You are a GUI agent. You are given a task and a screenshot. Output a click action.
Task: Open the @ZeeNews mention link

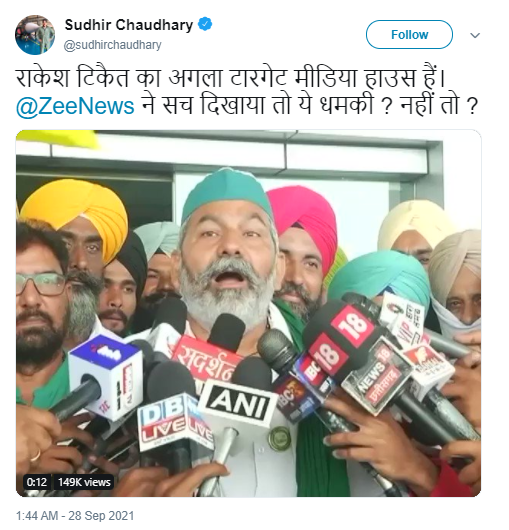[x=75, y=106]
